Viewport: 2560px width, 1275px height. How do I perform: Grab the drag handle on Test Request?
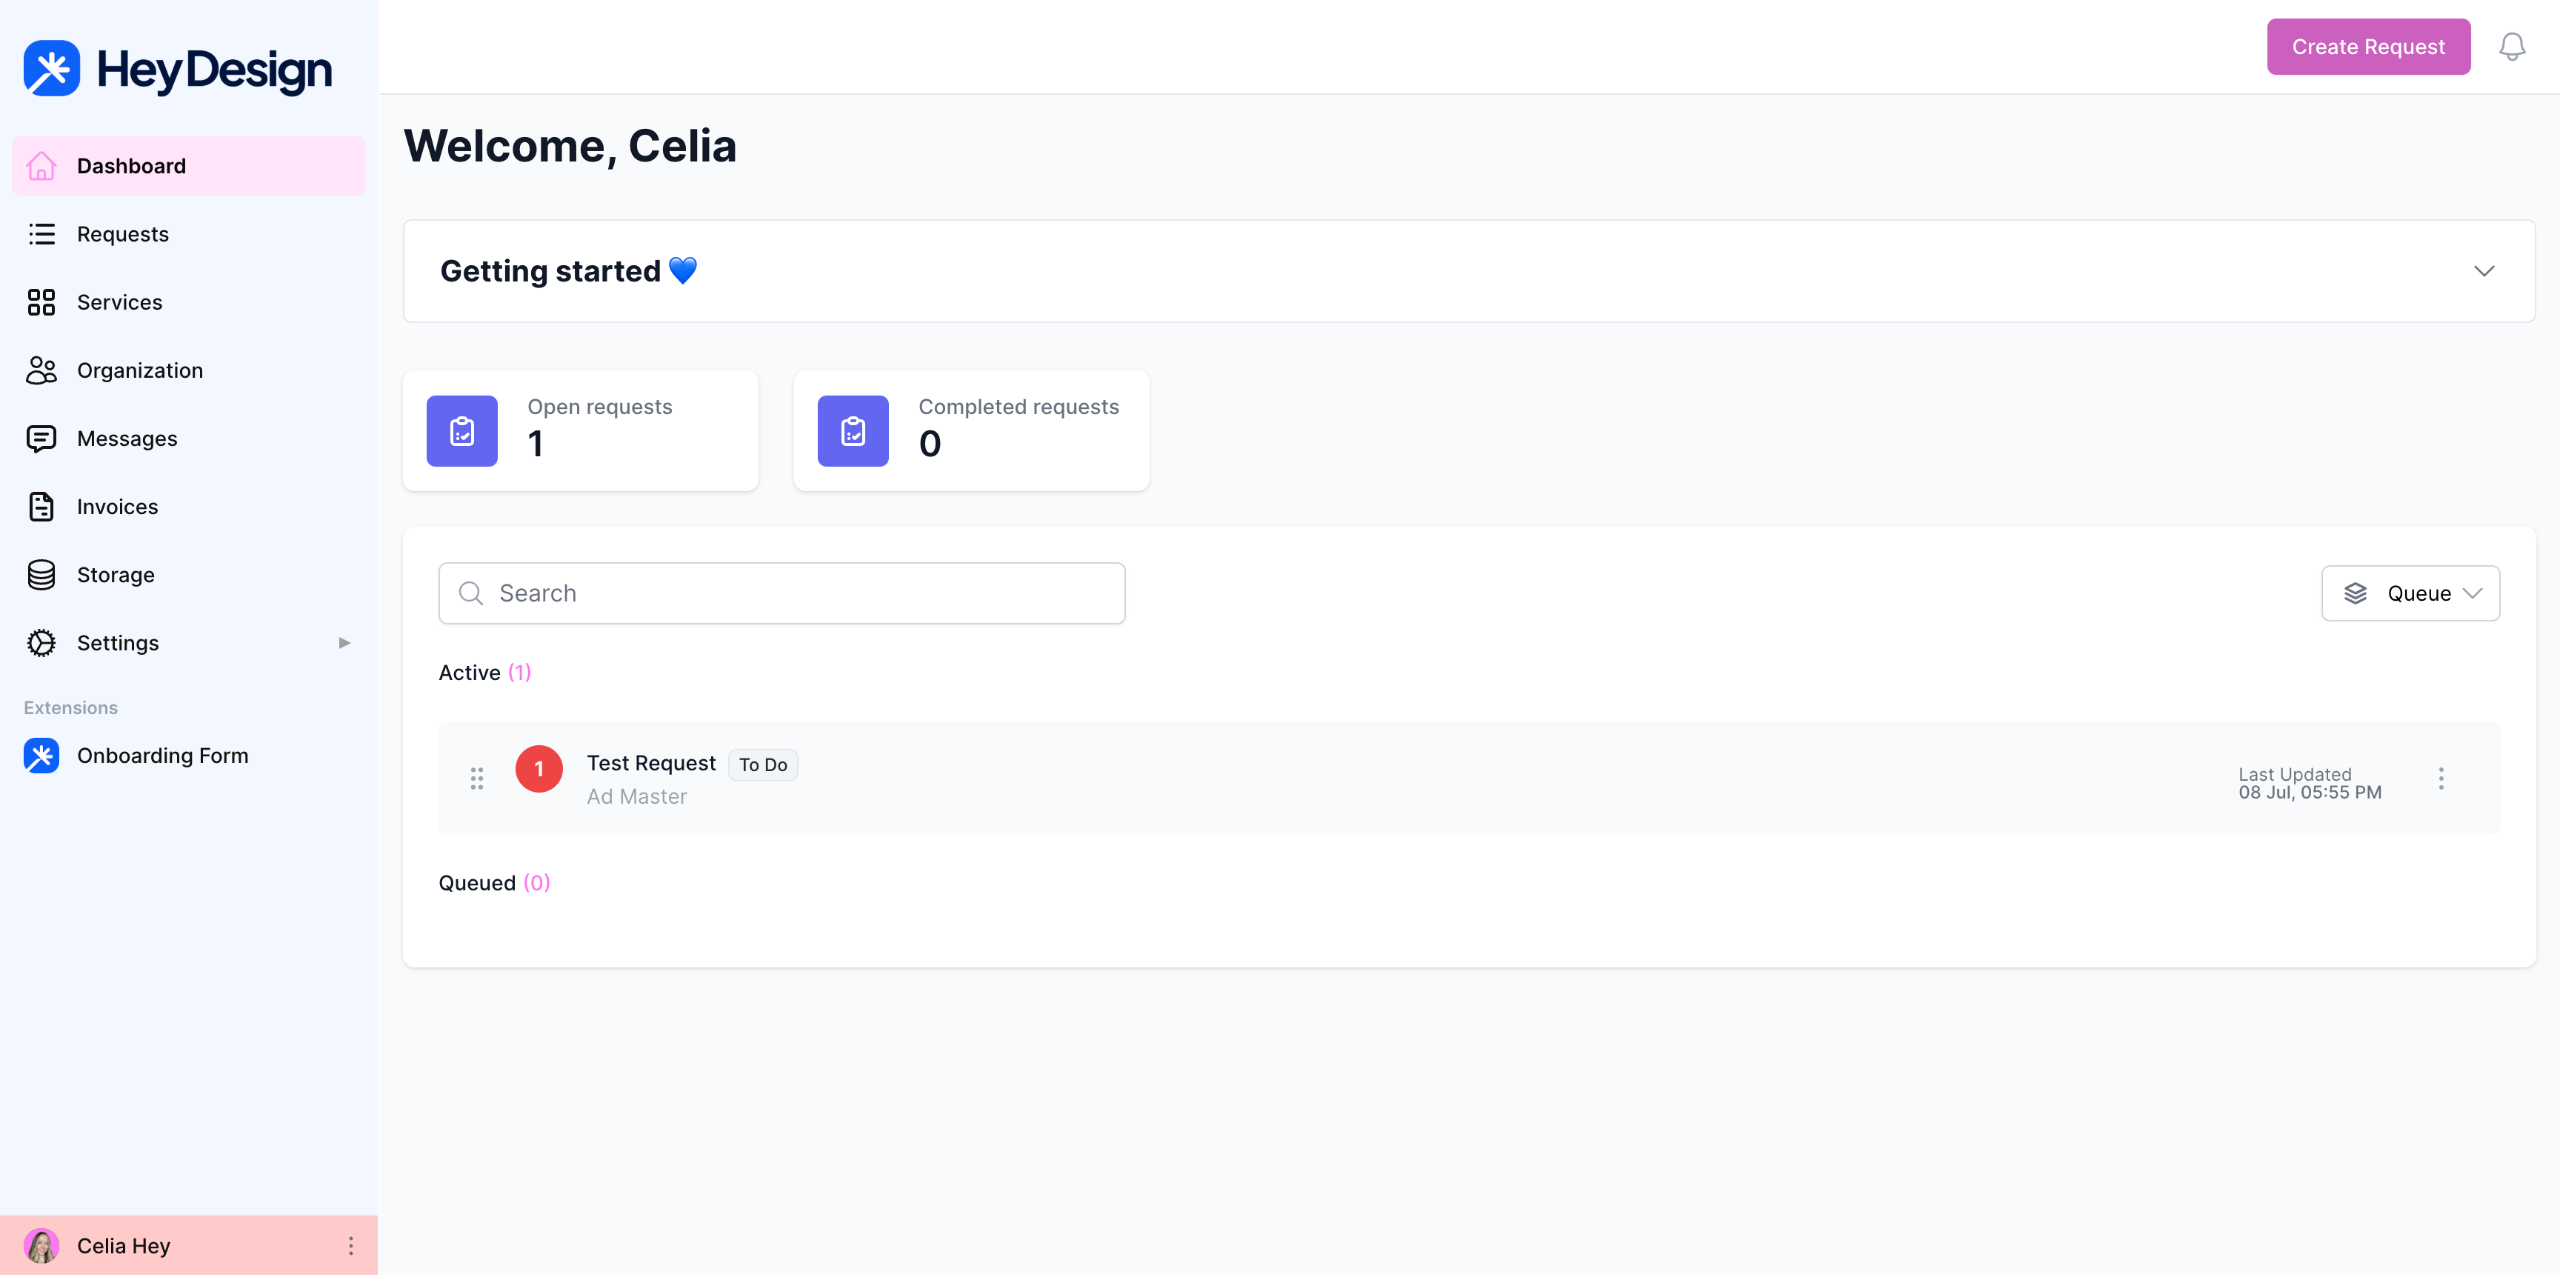pos(477,778)
